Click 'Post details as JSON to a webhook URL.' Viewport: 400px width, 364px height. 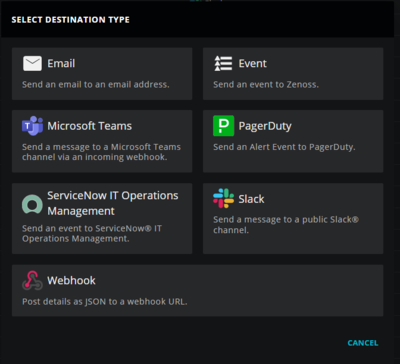(105, 302)
